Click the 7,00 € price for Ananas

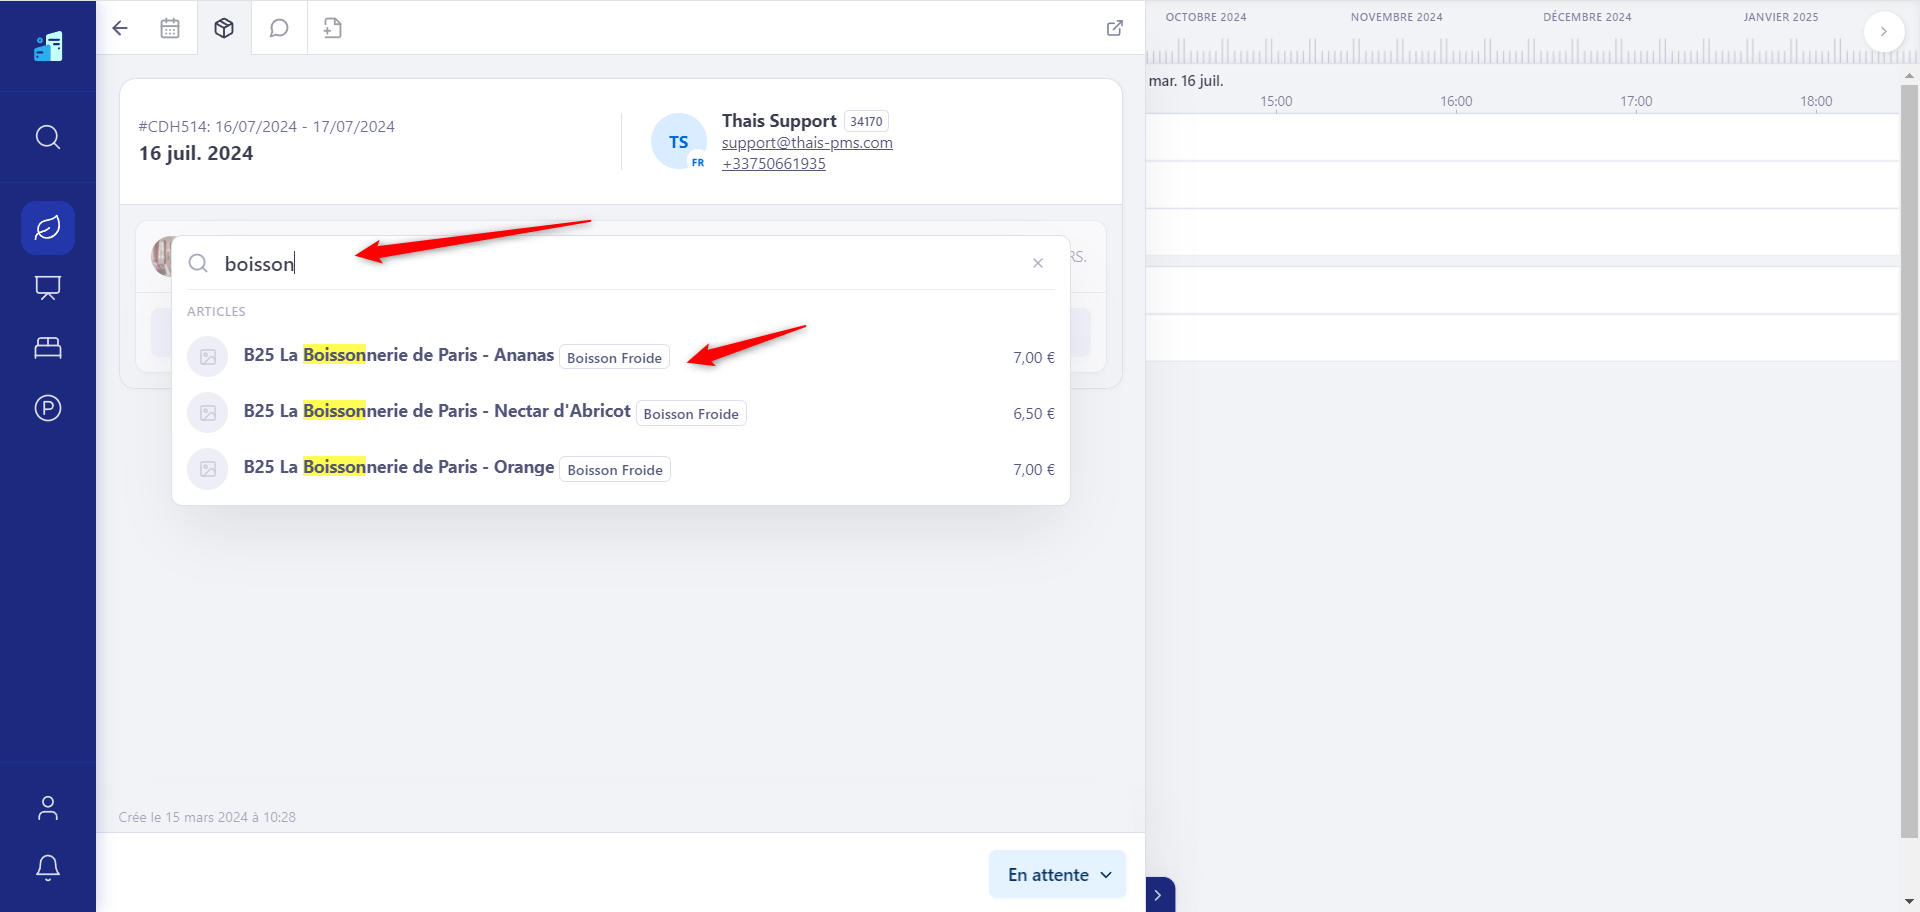pyautogui.click(x=1034, y=358)
